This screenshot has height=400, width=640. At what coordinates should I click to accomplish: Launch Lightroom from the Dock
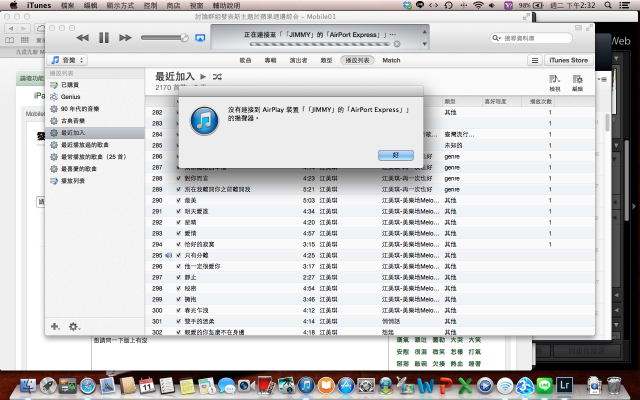coord(564,385)
